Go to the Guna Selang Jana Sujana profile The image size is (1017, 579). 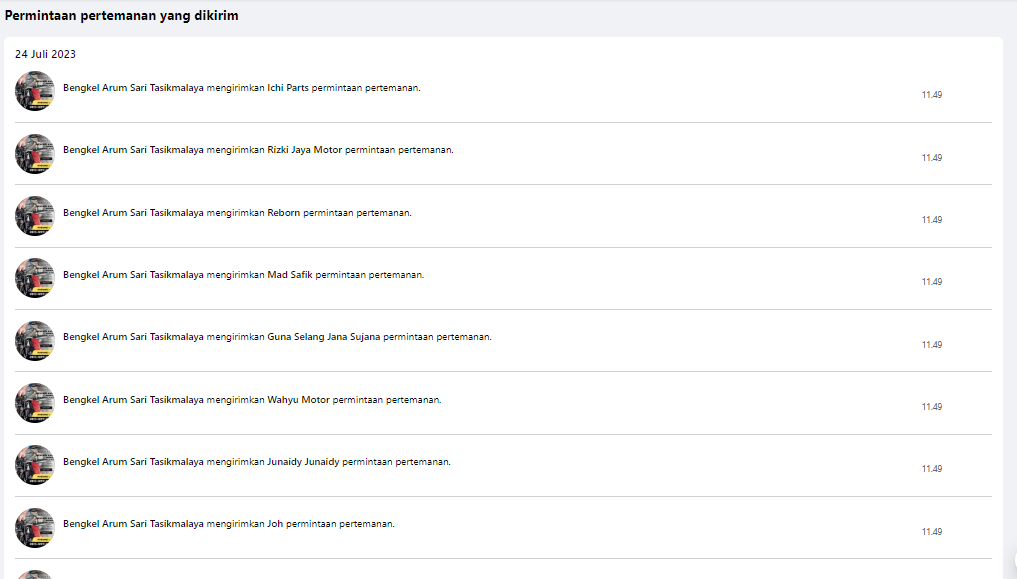(x=324, y=337)
